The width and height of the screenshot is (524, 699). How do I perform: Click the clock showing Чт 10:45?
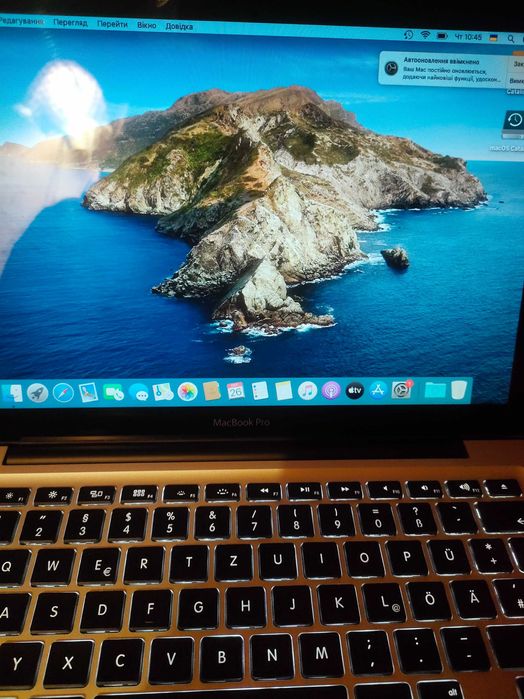pyautogui.click(x=468, y=37)
